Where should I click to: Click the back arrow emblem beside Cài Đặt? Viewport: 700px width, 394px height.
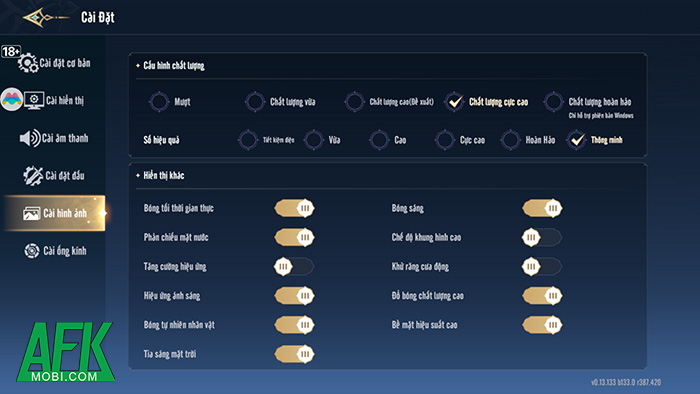point(45,17)
